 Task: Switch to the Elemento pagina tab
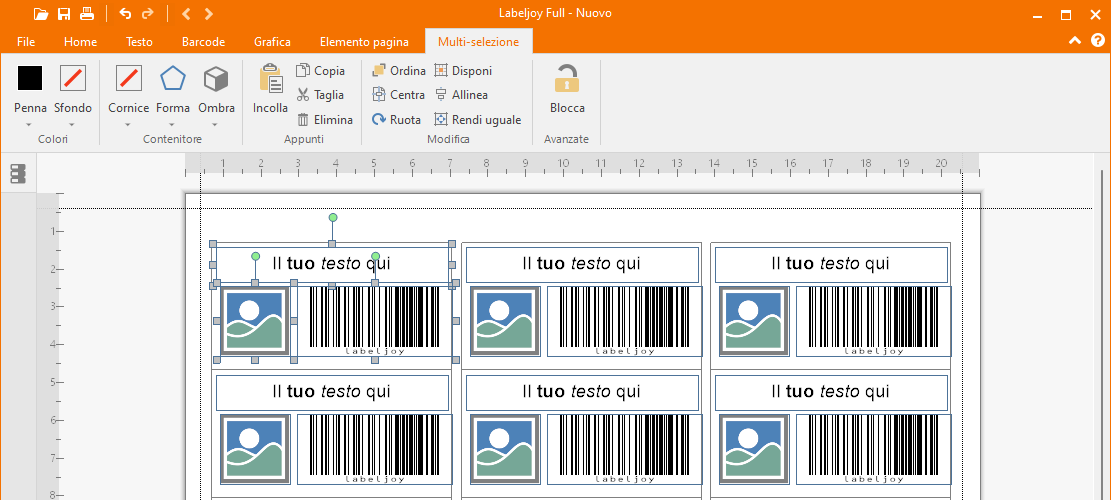[x=364, y=42]
